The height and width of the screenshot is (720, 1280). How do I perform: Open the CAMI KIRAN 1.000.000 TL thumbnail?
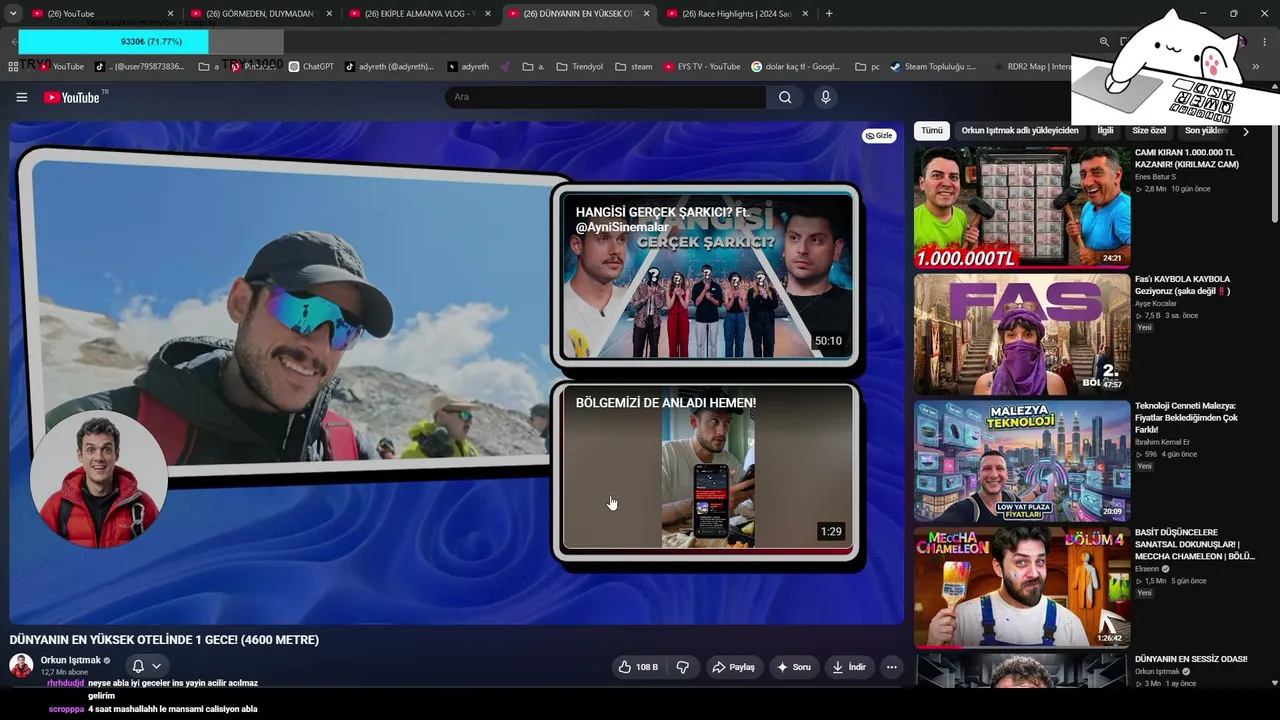tap(1021, 207)
